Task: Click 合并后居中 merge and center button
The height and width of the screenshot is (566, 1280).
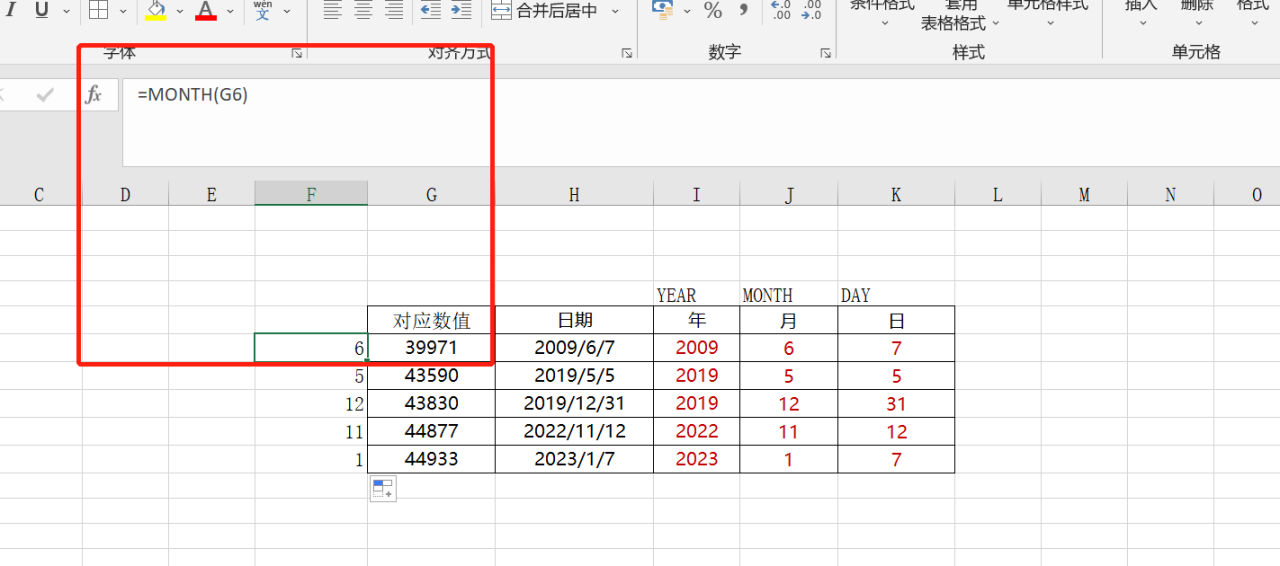Action: coord(545,11)
